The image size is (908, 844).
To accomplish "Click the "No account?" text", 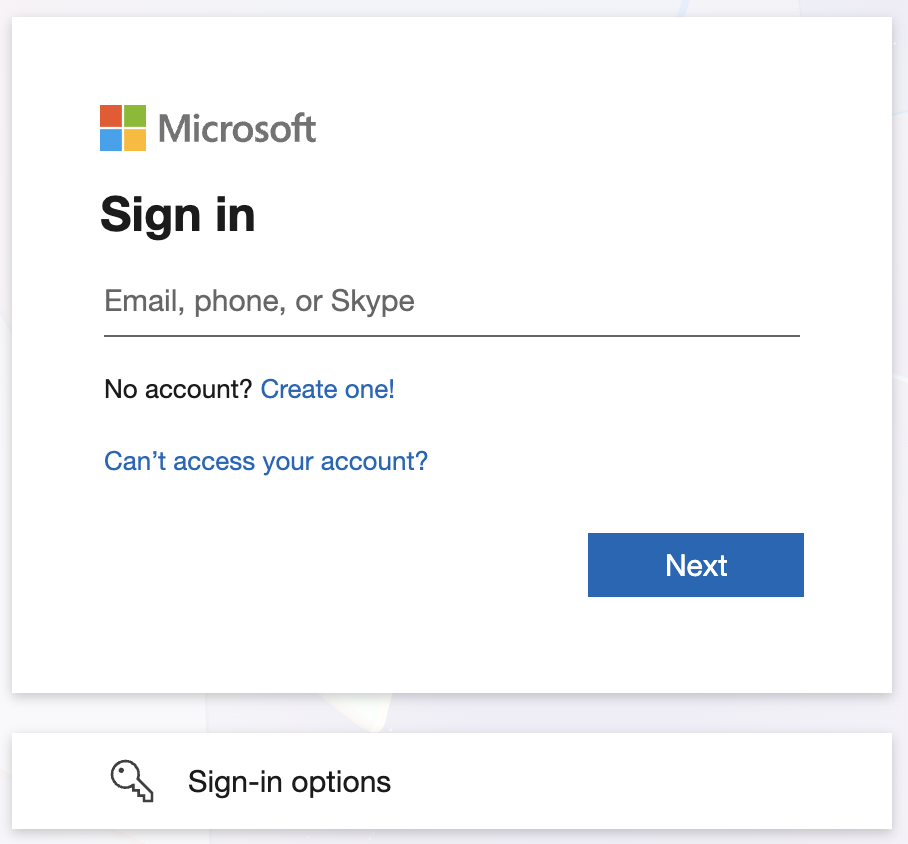I will click(178, 389).
